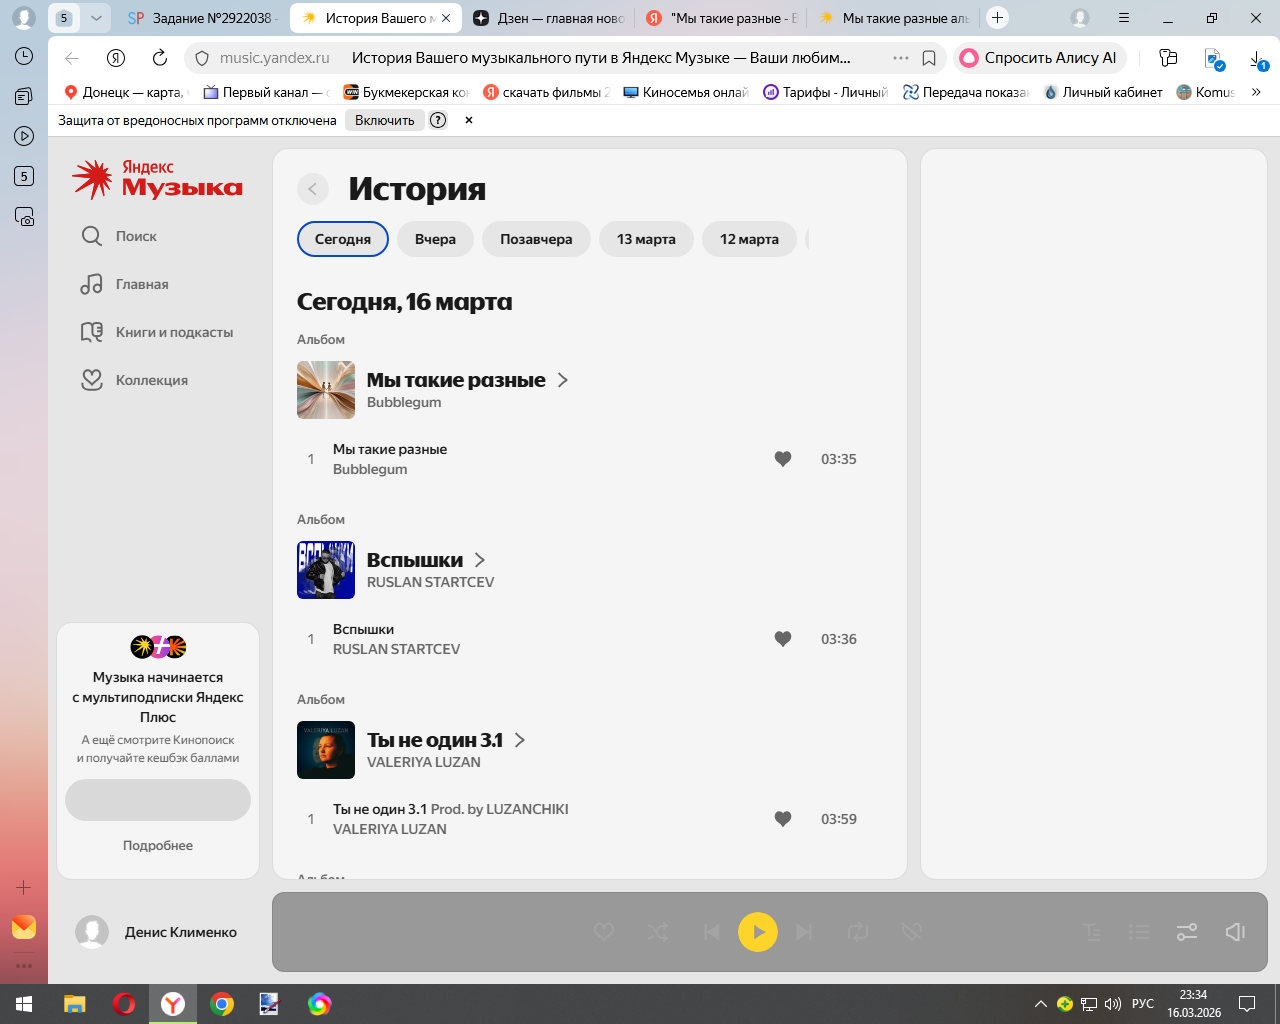Viewport: 1280px width, 1024px height.
Task: Click Спросить Алису AI button
Action: [x=1040, y=58]
